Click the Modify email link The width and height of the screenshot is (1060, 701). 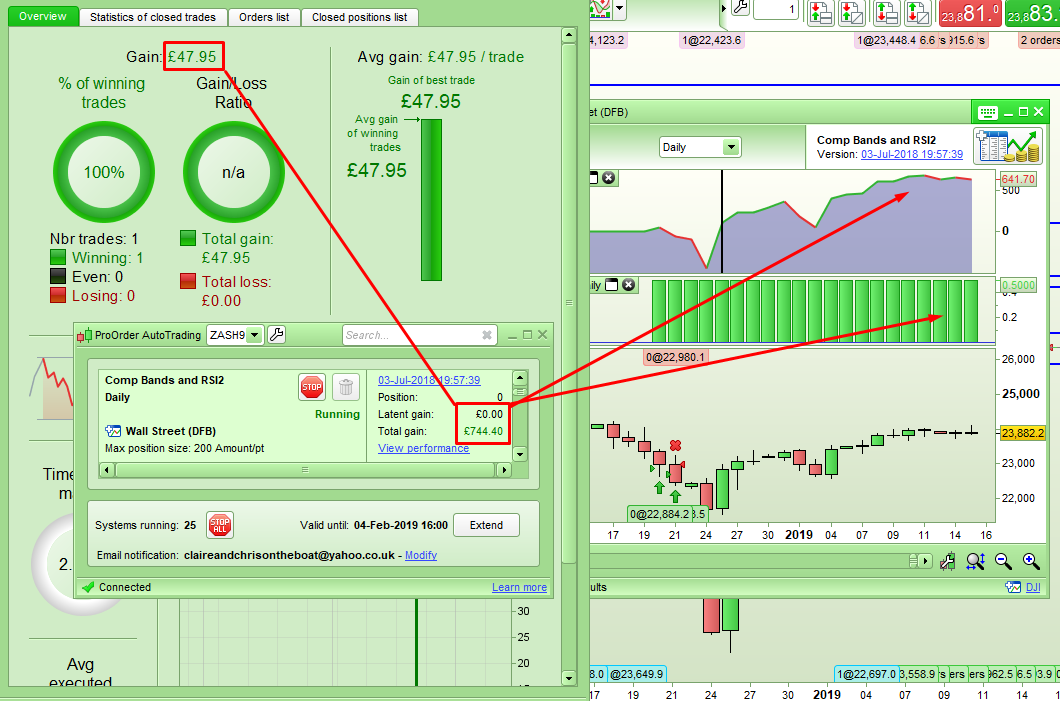point(420,555)
